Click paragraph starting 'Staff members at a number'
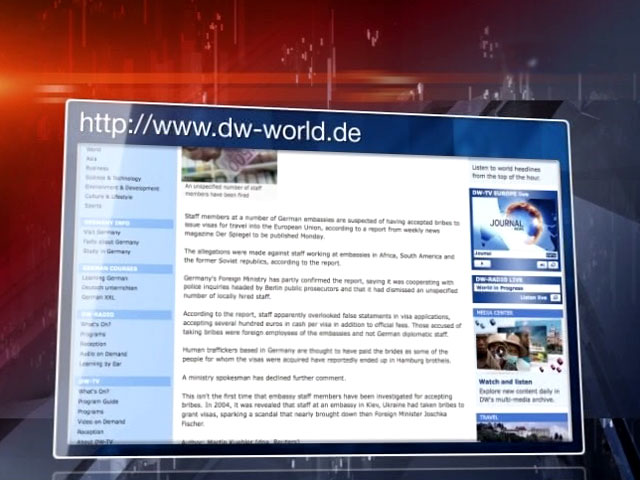The image size is (640, 480). pos(322,226)
